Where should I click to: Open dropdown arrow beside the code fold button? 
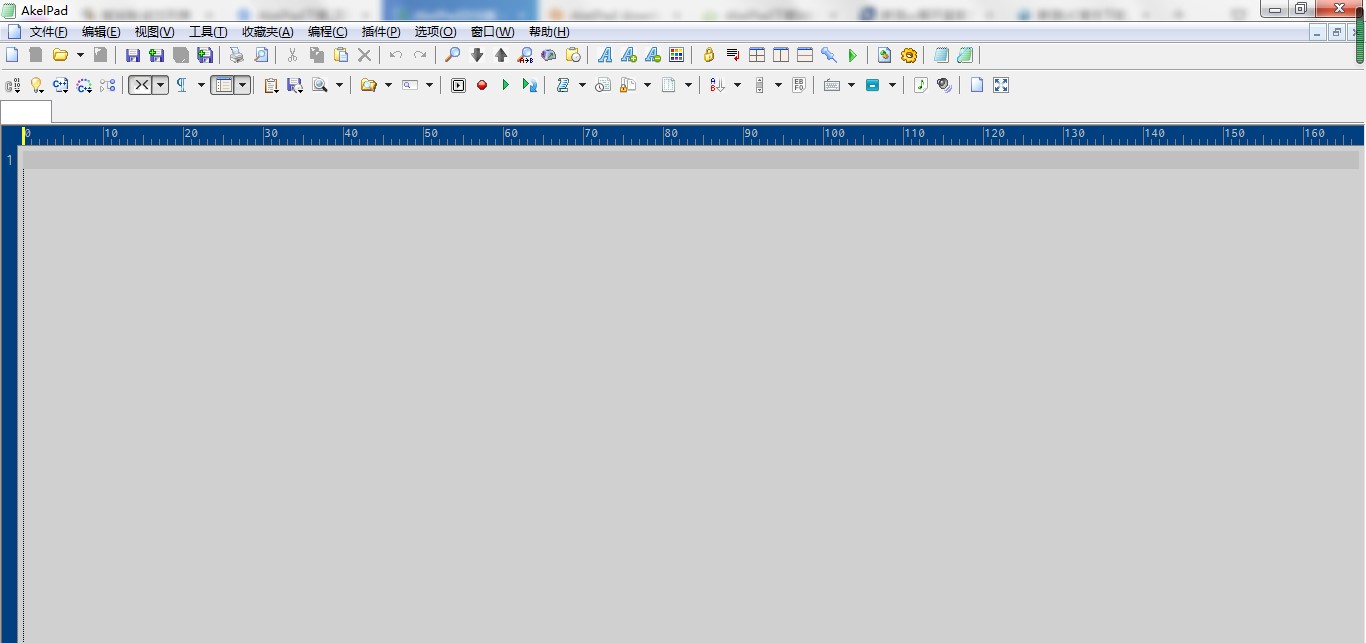pyautogui.click(x=160, y=85)
